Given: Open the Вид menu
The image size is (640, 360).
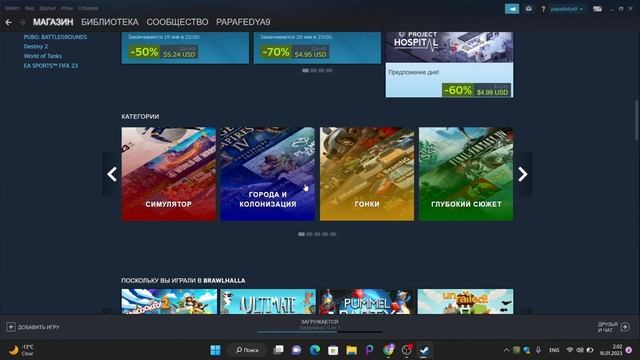Looking at the screenshot, I should tap(29, 8).
